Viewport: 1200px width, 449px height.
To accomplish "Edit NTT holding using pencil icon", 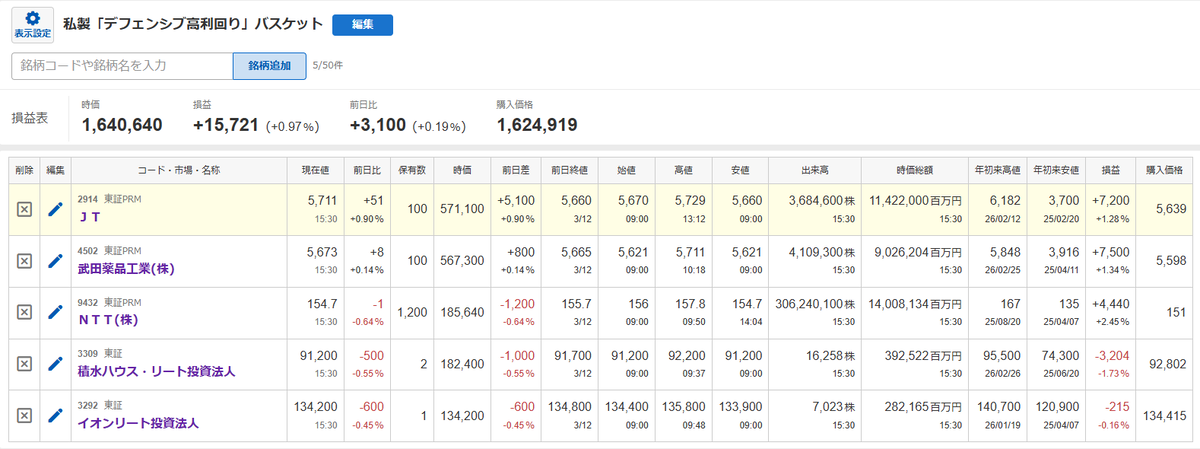I will coord(56,311).
